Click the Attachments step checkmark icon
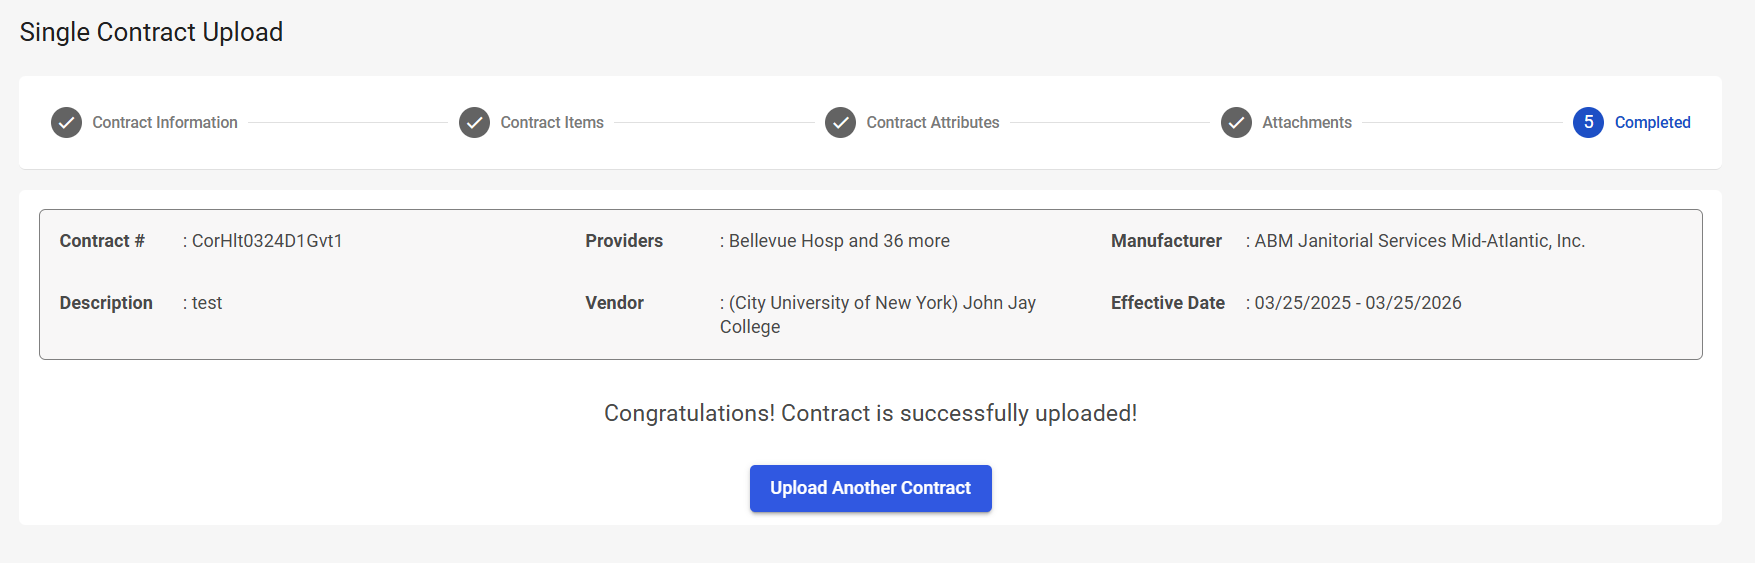The image size is (1755, 563). point(1236,123)
